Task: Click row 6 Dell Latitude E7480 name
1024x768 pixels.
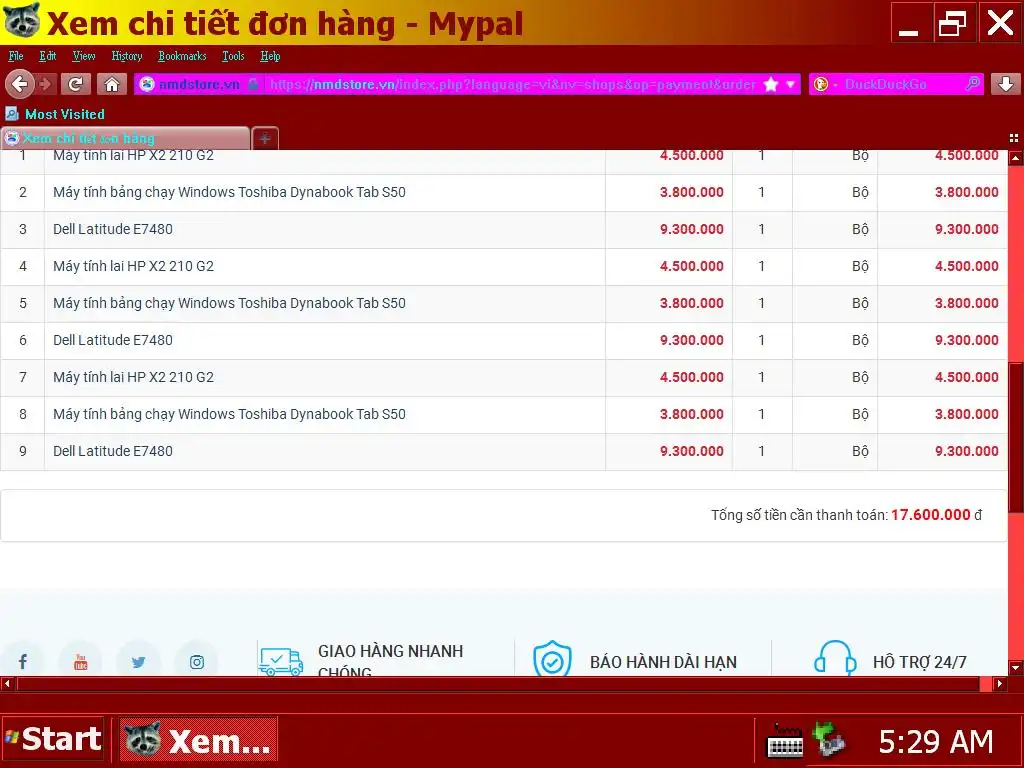Action: (113, 340)
